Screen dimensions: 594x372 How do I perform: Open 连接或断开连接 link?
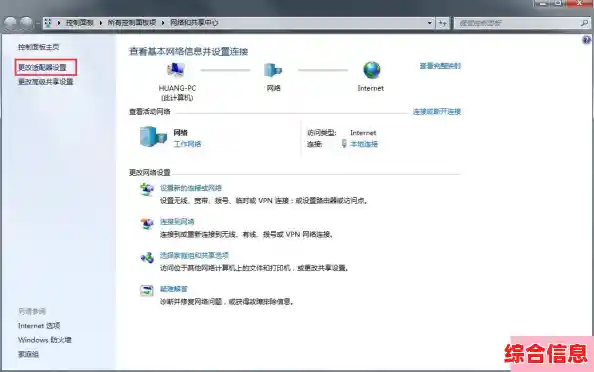pyautogui.click(x=436, y=111)
